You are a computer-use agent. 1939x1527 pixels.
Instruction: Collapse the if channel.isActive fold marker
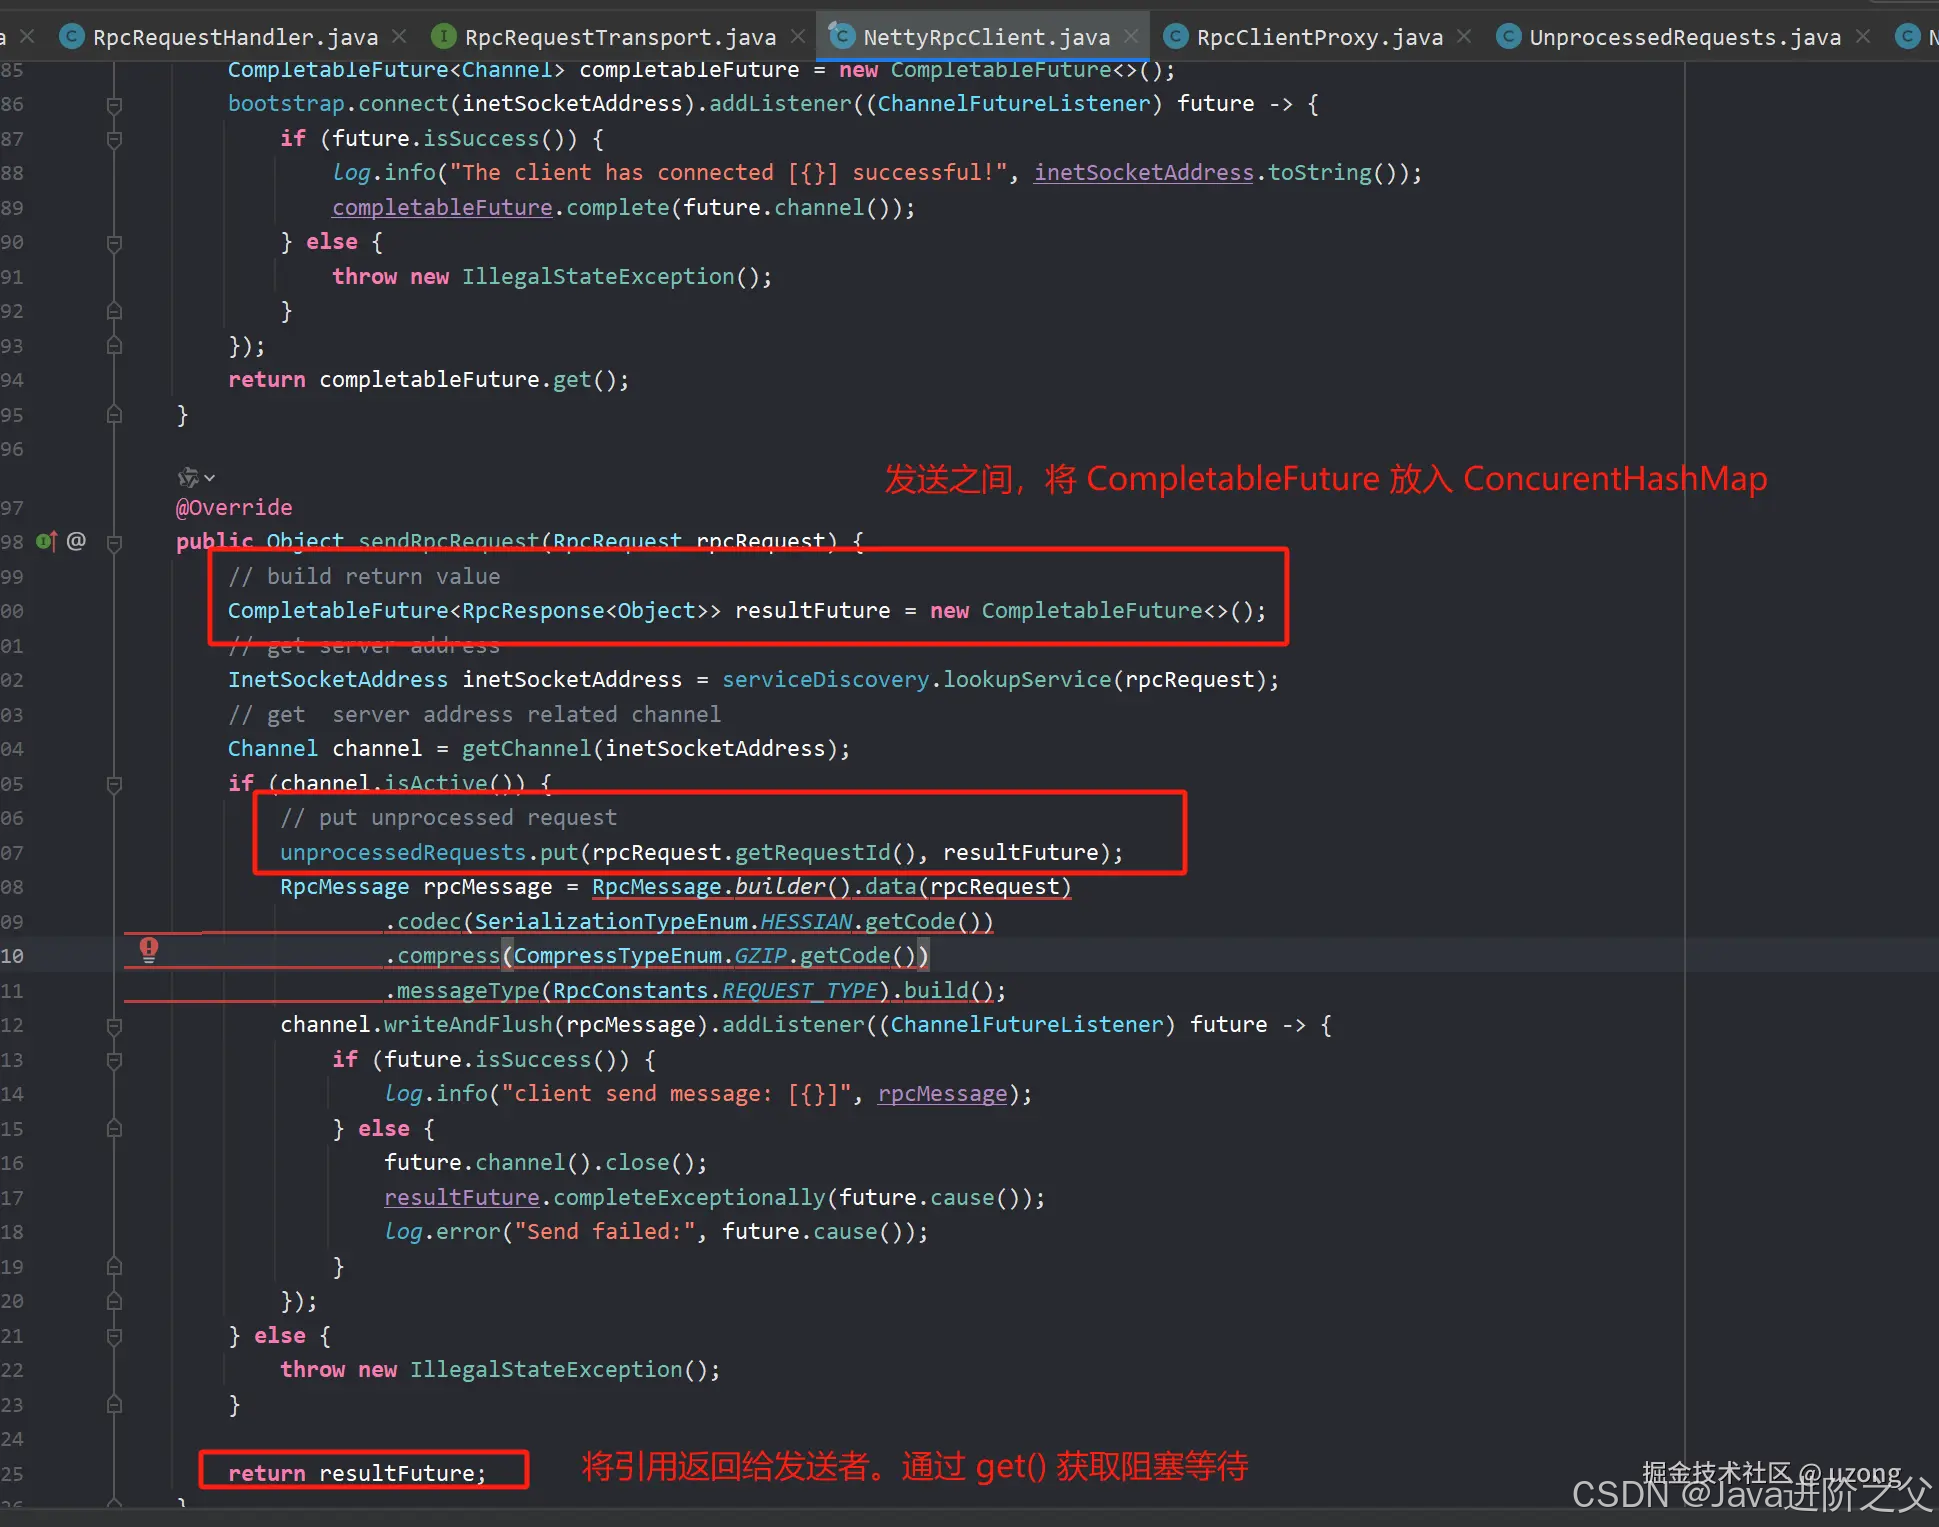pos(114,784)
